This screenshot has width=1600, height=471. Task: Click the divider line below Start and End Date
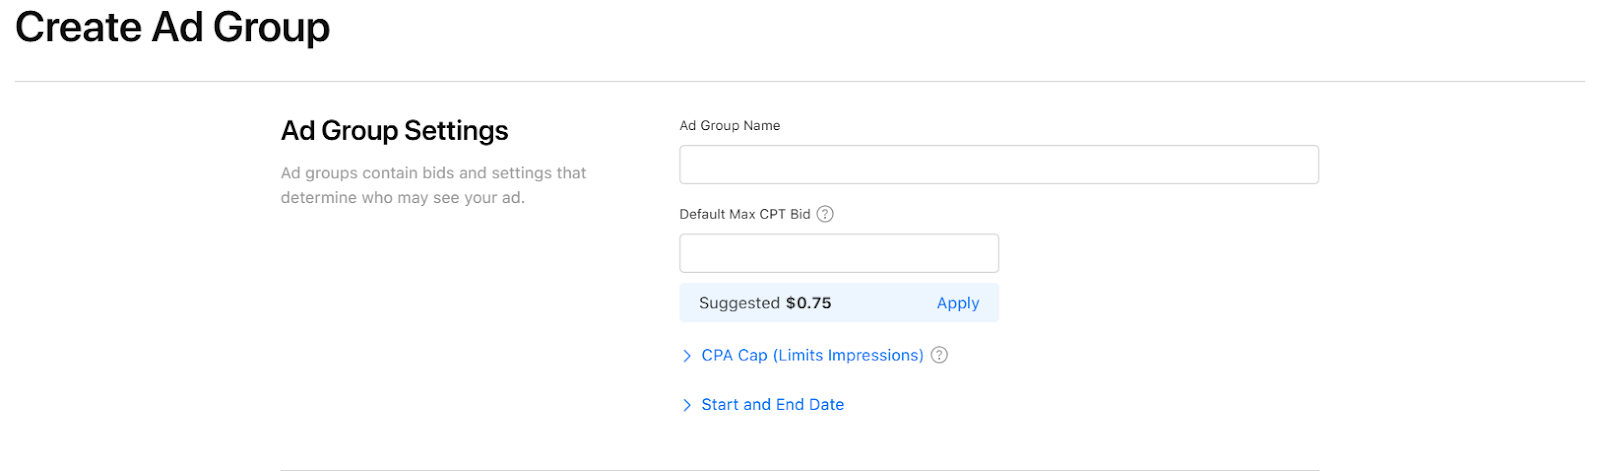(x=800, y=469)
